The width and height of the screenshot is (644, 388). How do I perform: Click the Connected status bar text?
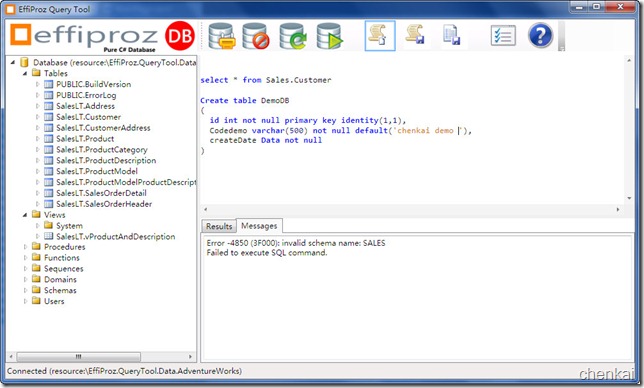124,371
